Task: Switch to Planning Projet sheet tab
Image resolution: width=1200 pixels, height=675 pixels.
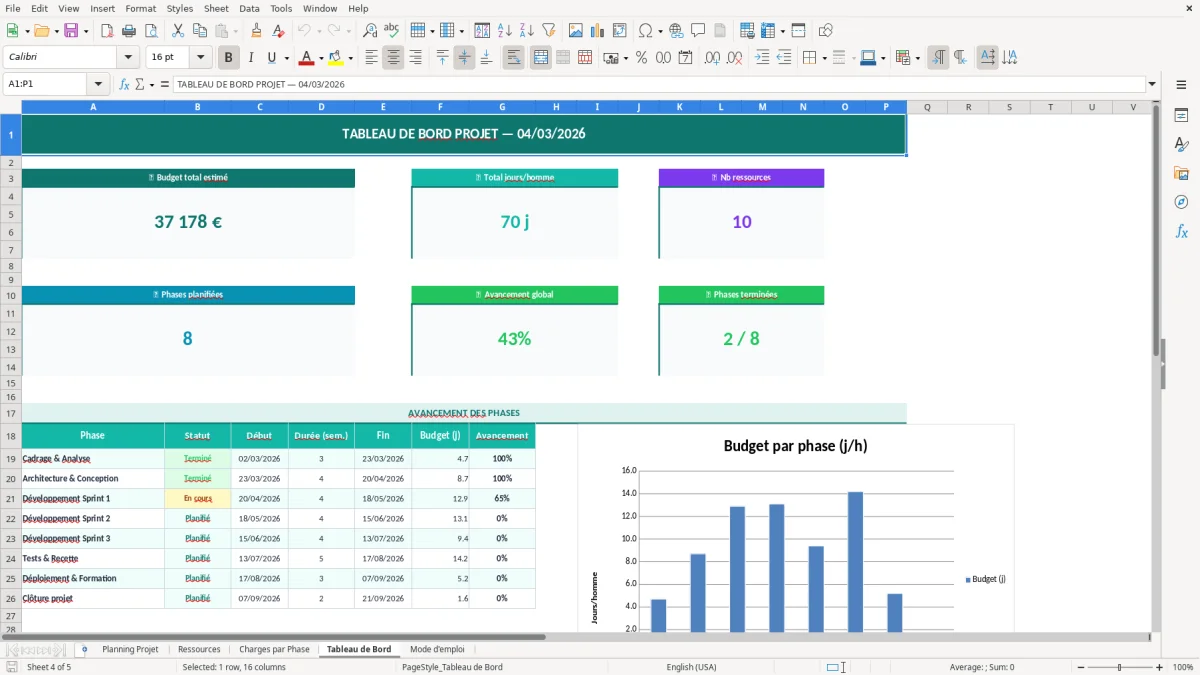Action: click(x=130, y=649)
